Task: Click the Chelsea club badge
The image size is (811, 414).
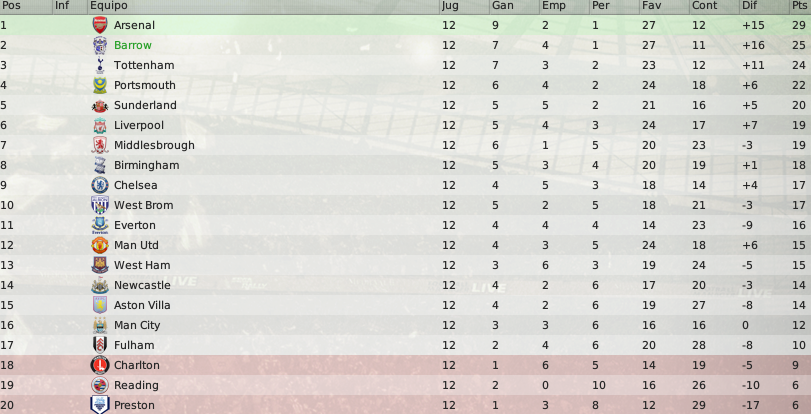Action: pos(100,185)
